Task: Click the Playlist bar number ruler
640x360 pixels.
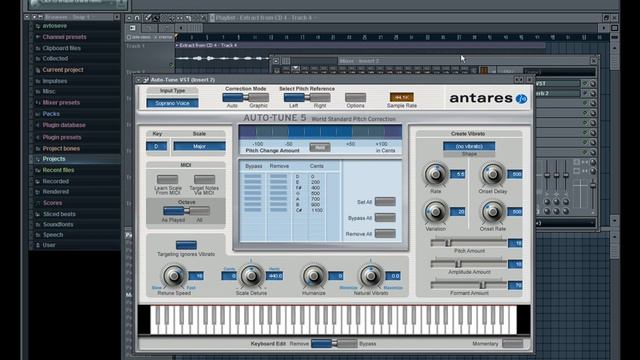Action: [392, 37]
